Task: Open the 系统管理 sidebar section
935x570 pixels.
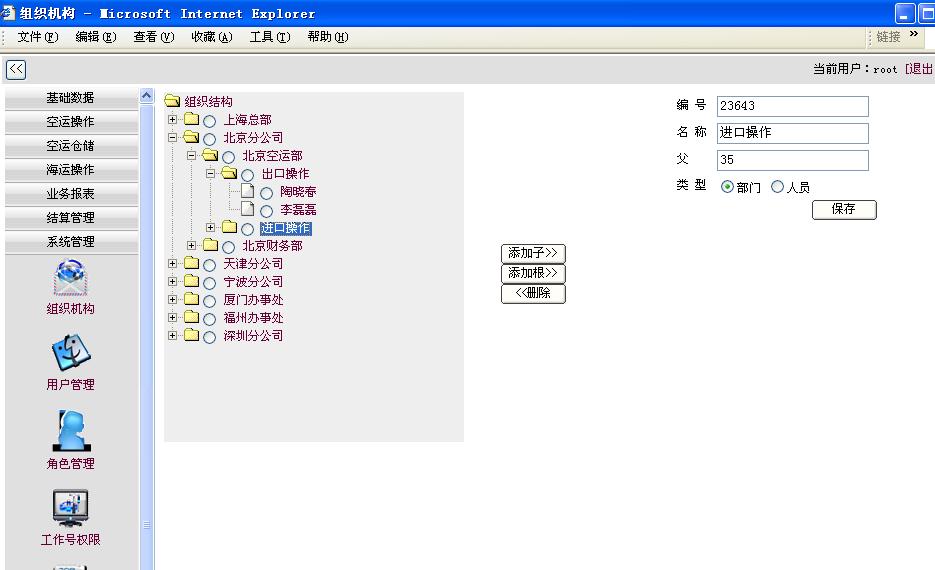Action: (x=71, y=241)
